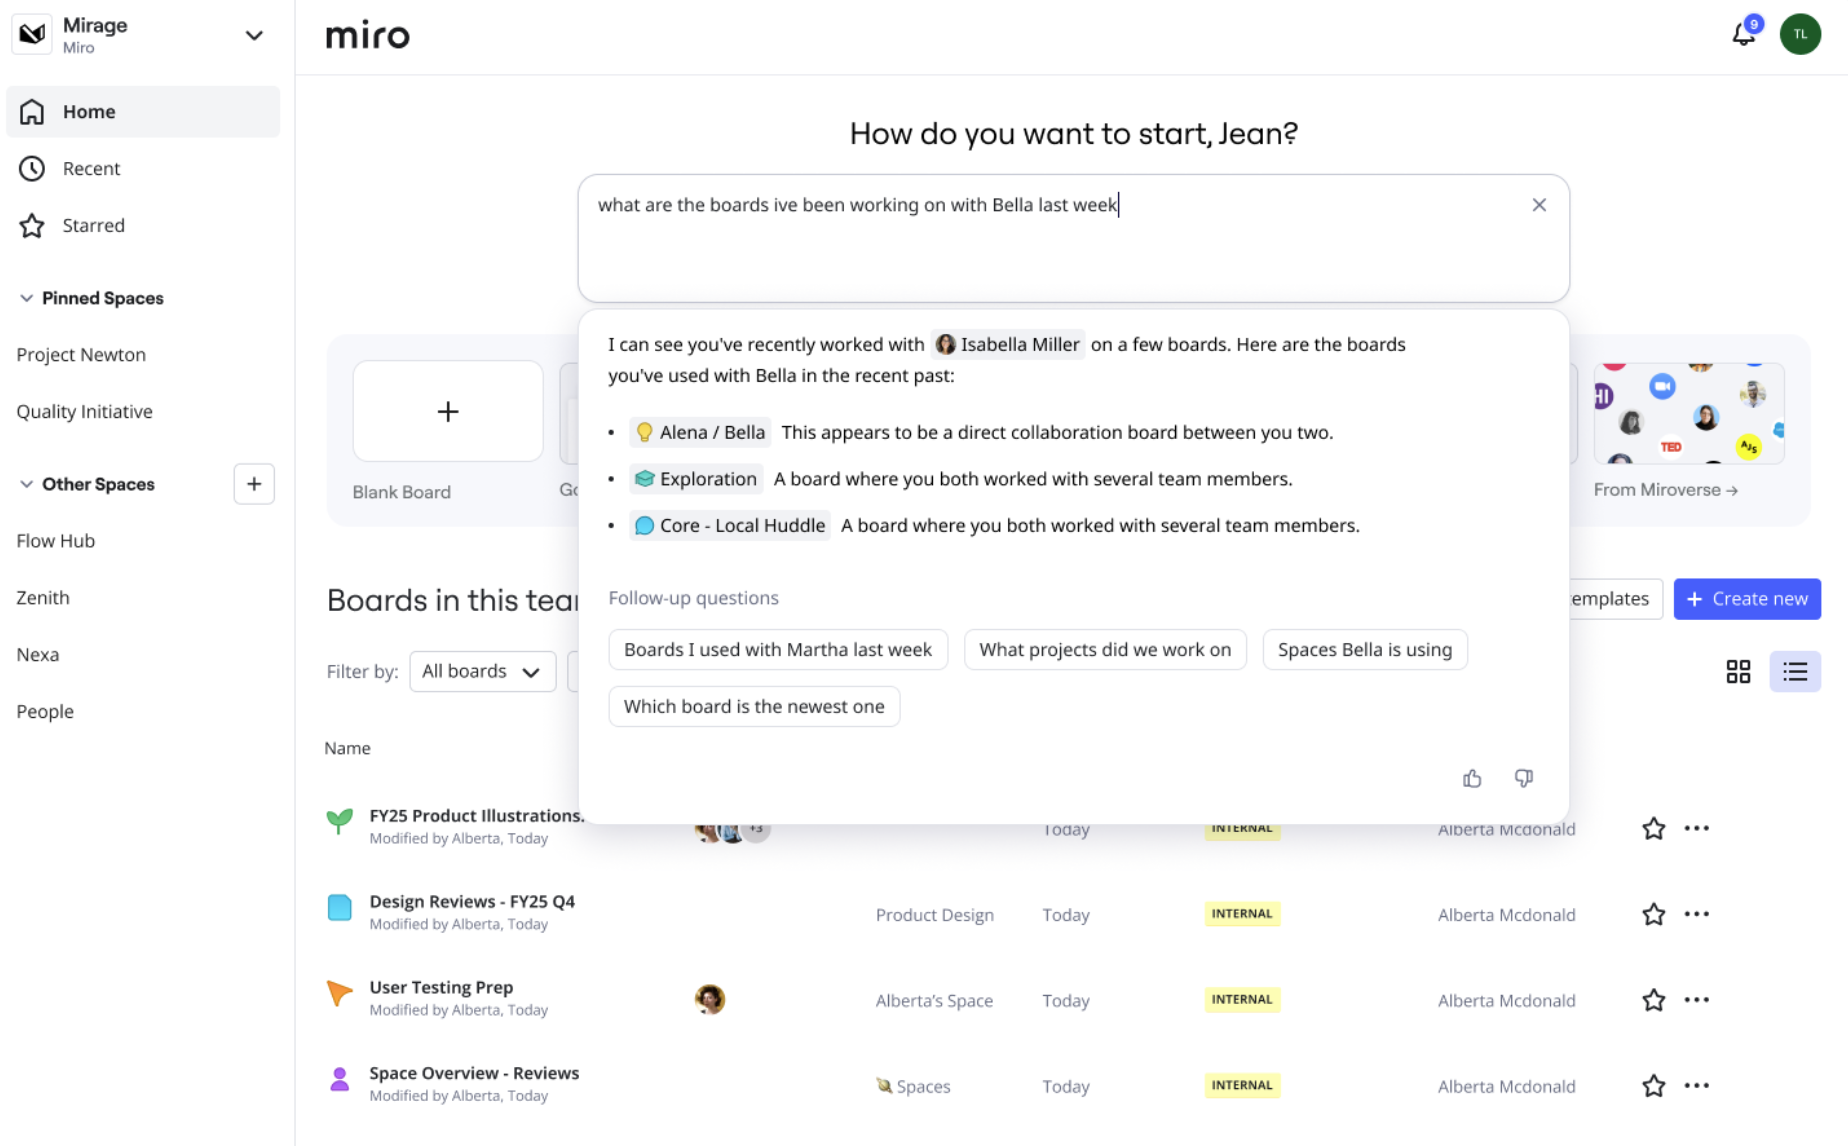The image size is (1848, 1146).
Task: Click the thumbs up feedback icon
Action: (1471, 778)
